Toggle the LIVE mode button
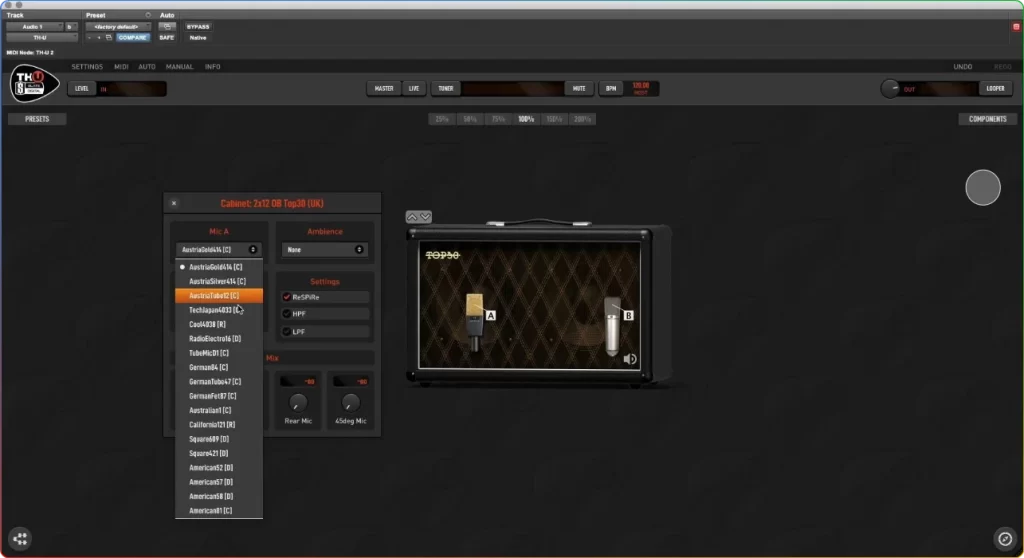Image resolution: width=1024 pixels, height=558 pixels. [x=414, y=88]
